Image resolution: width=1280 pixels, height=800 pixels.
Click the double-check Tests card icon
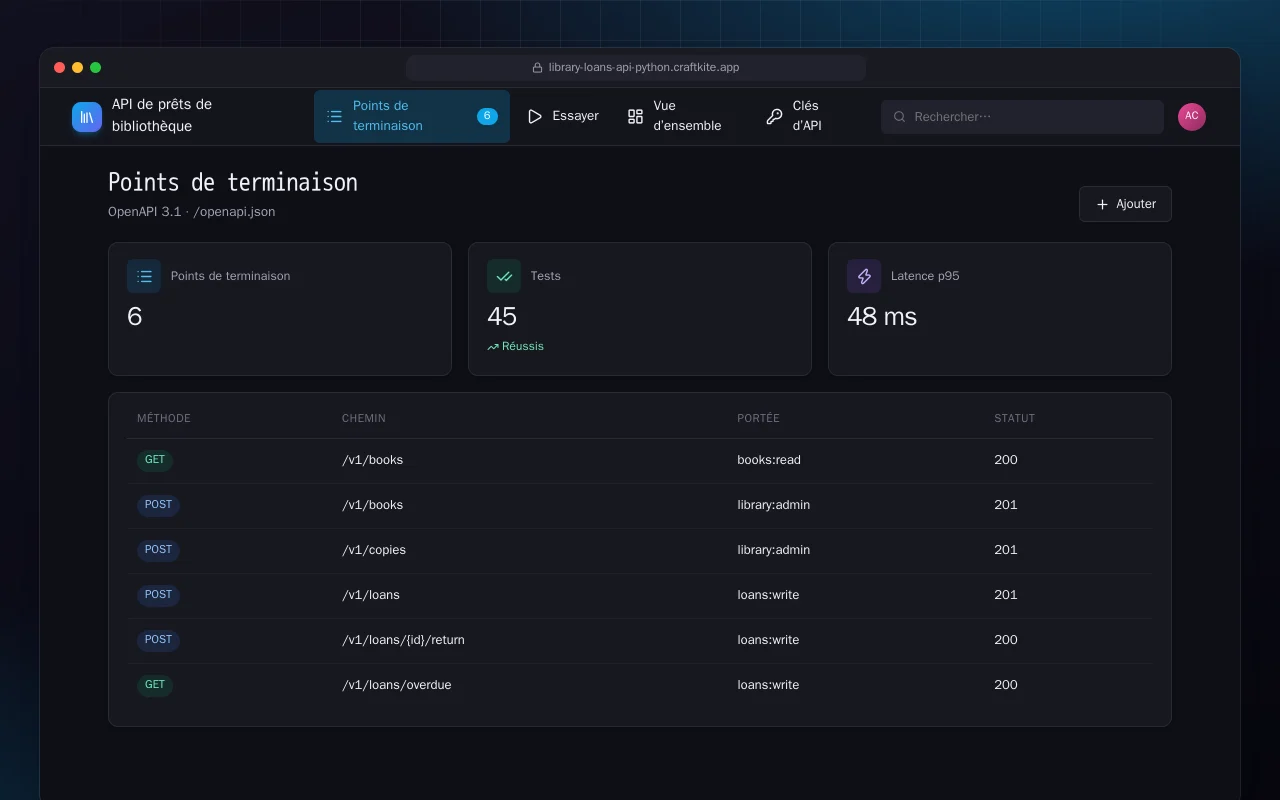point(504,276)
